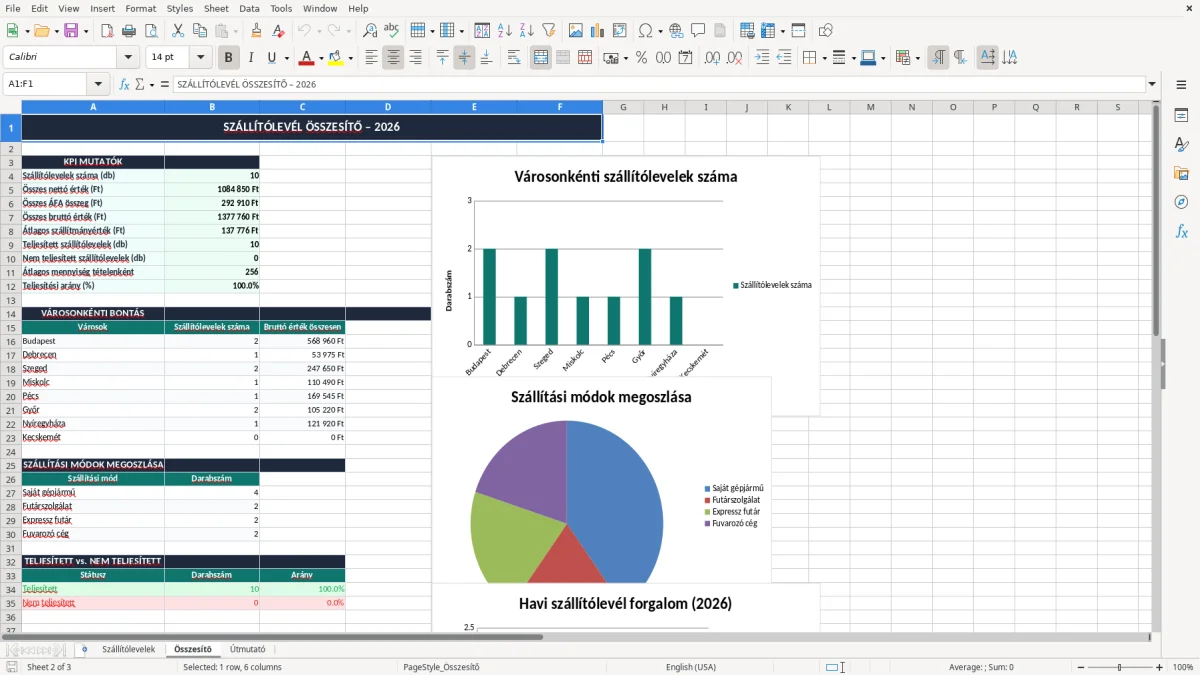Open Find & Replace via the toolbar icon
This screenshot has height=675, width=1200.
370,31
